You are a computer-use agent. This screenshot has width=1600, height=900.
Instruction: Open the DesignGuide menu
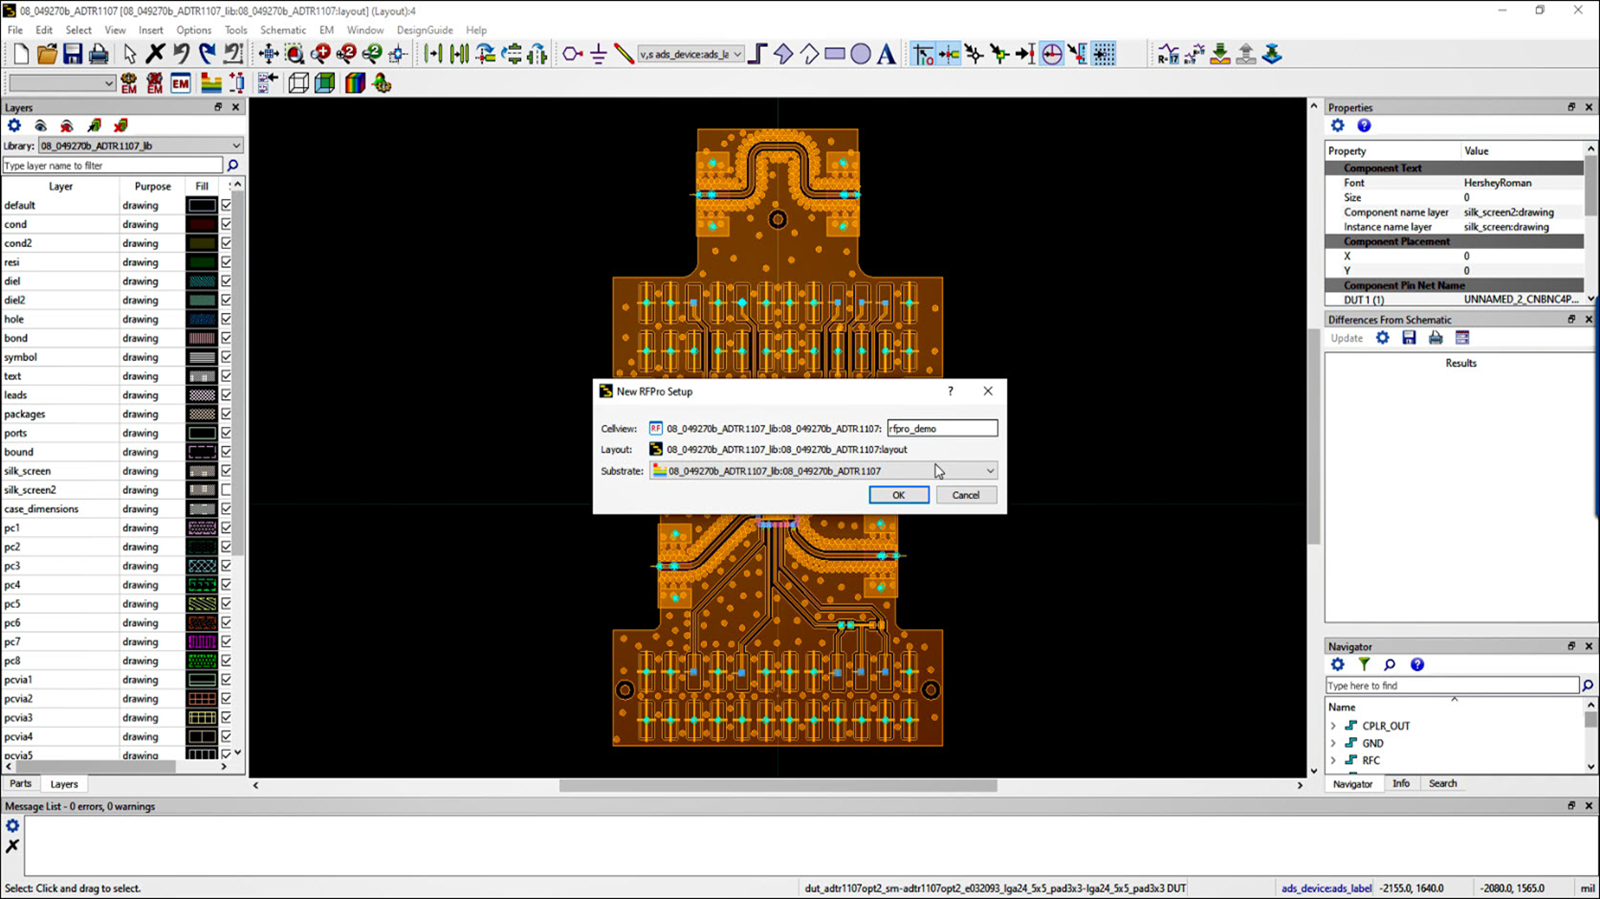(x=424, y=30)
